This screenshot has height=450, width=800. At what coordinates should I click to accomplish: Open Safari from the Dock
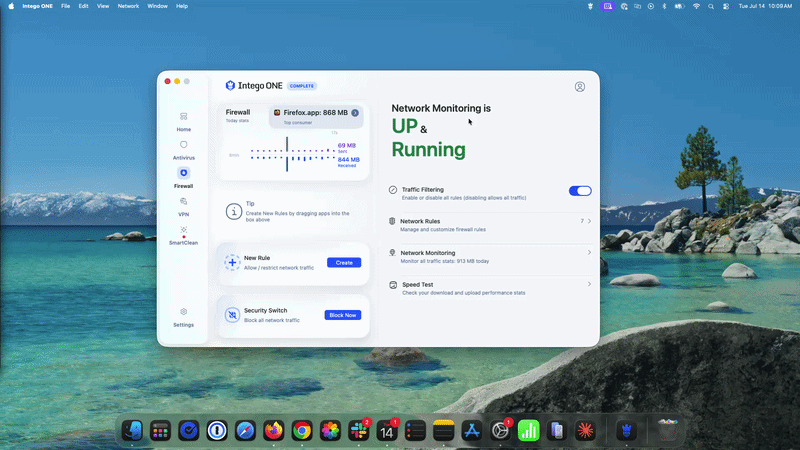coord(245,431)
